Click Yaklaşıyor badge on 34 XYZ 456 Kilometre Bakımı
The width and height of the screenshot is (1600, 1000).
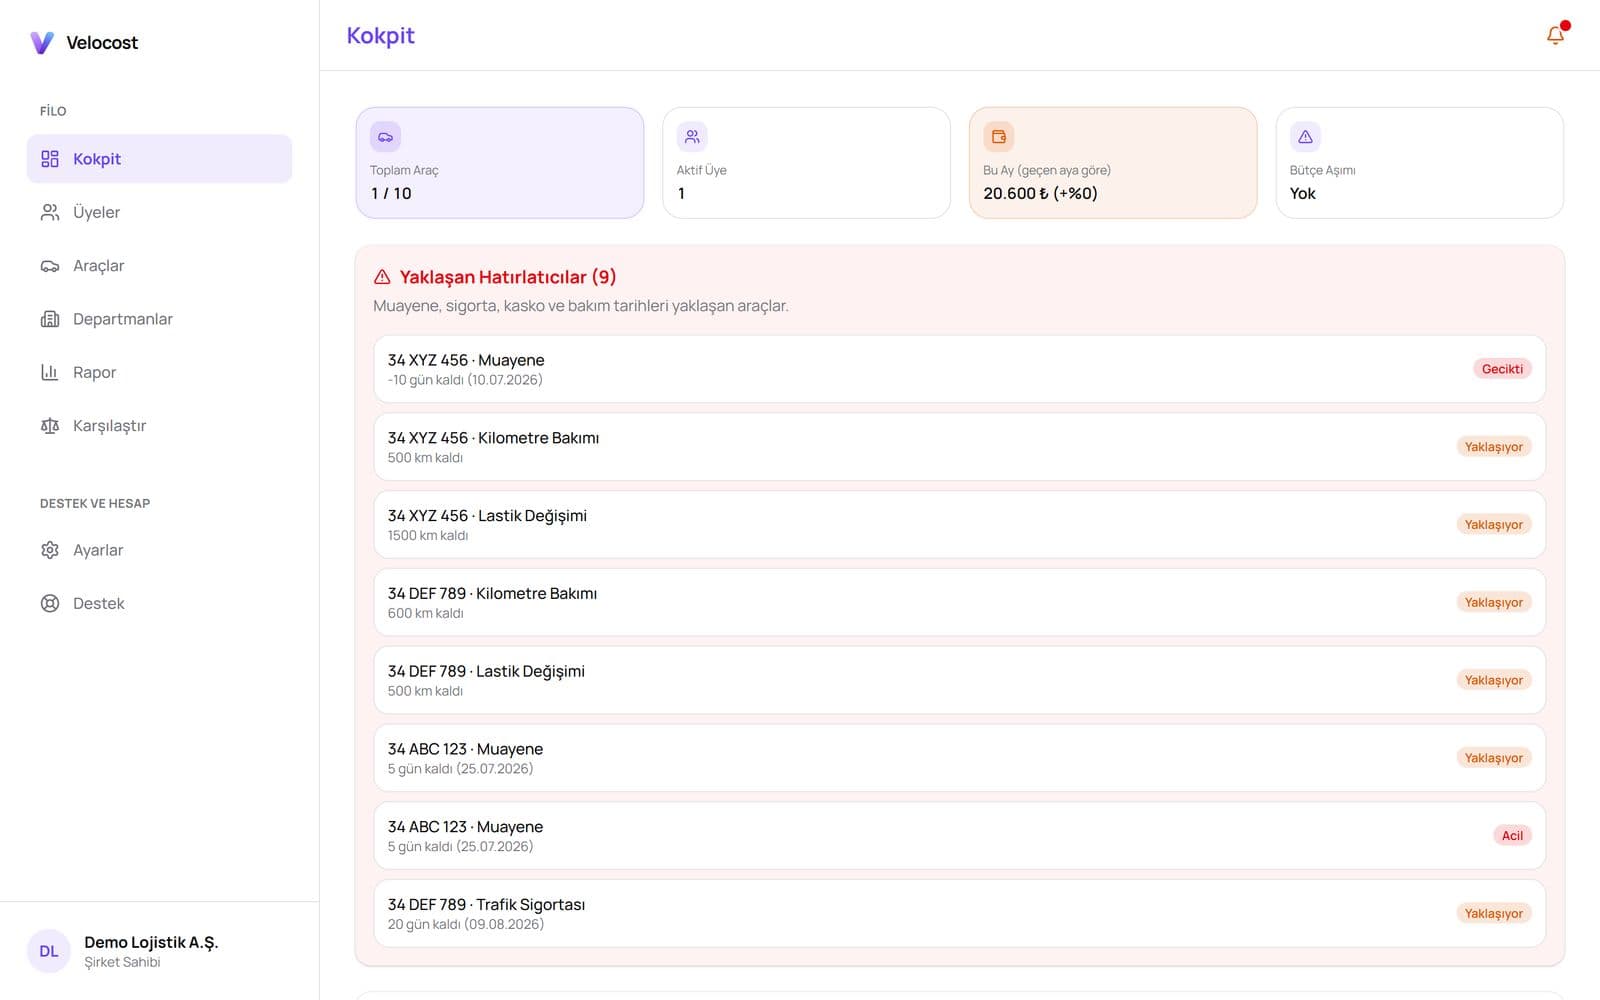pos(1494,447)
